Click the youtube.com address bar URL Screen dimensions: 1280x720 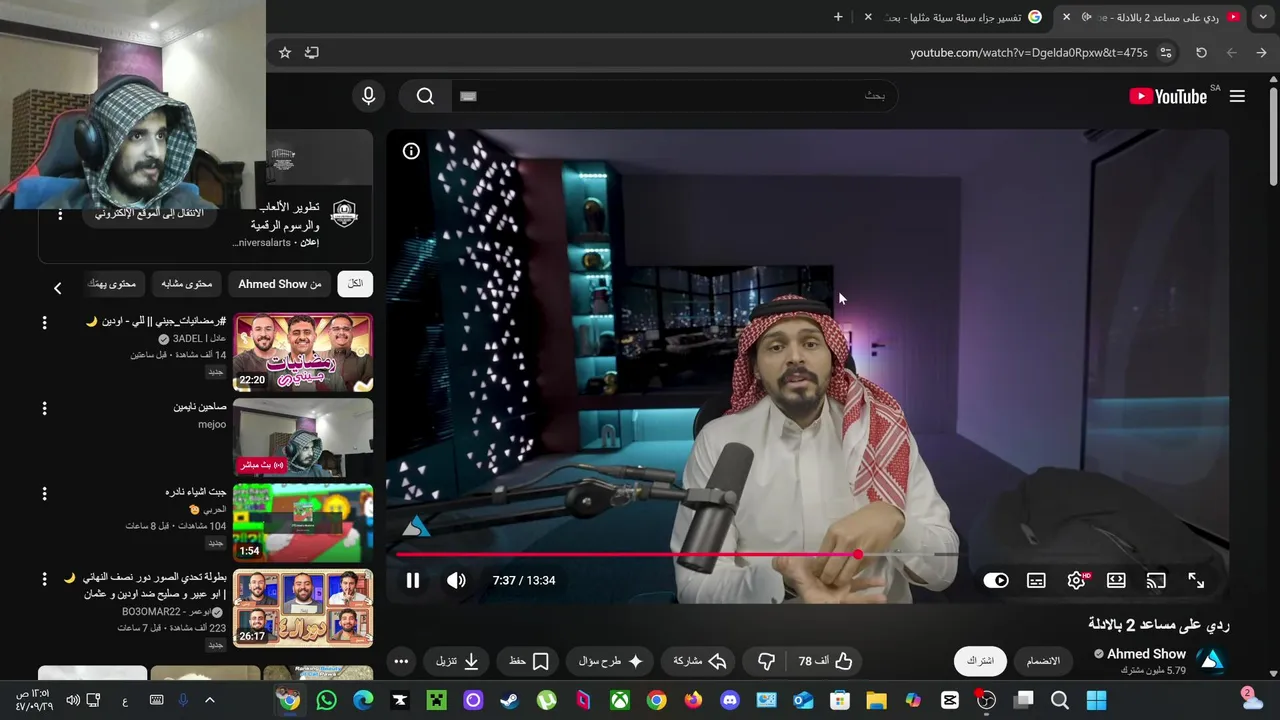[x=1029, y=52]
